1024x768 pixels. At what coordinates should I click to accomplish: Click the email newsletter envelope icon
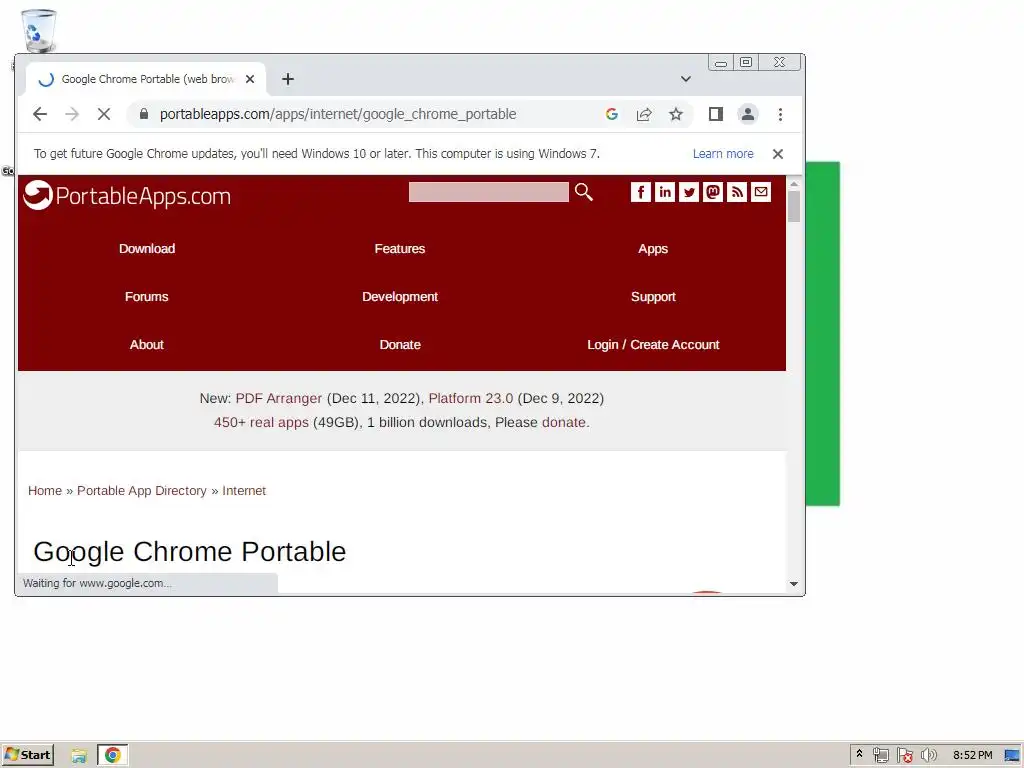click(x=761, y=192)
